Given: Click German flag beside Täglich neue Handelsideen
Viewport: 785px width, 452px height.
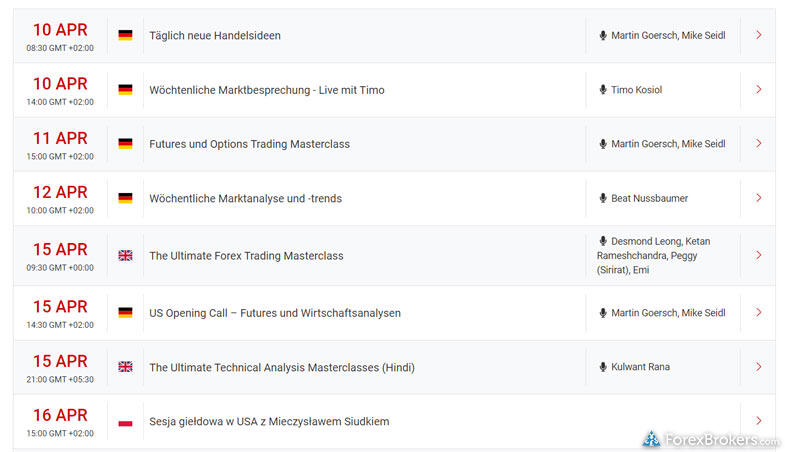Looking at the screenshot, I should tap(125, 36).
